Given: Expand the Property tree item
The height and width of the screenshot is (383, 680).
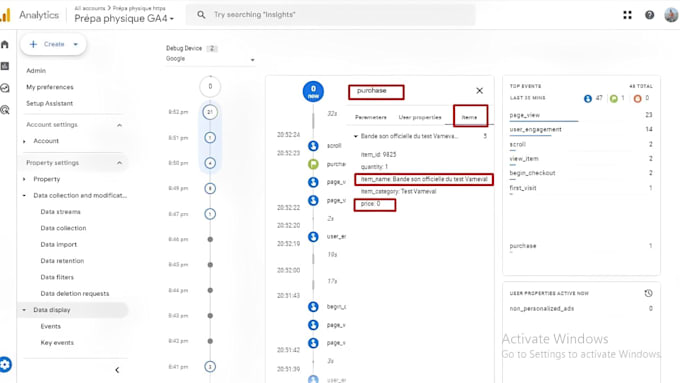Looking at the screenshot, I should (x=24, y=179).
